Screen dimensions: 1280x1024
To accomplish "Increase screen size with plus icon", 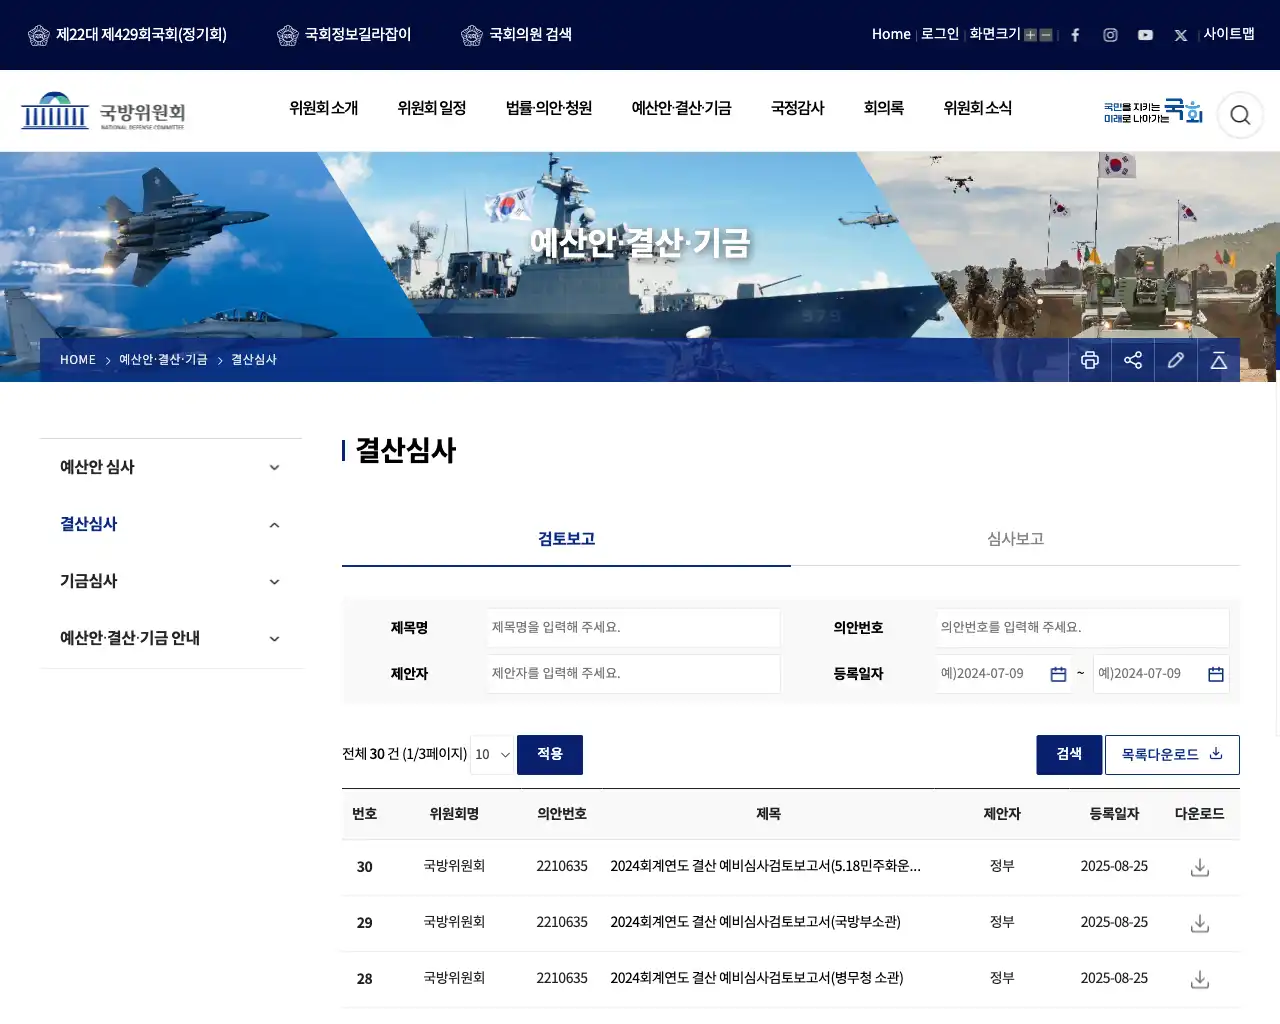I will click(1030, 35).
